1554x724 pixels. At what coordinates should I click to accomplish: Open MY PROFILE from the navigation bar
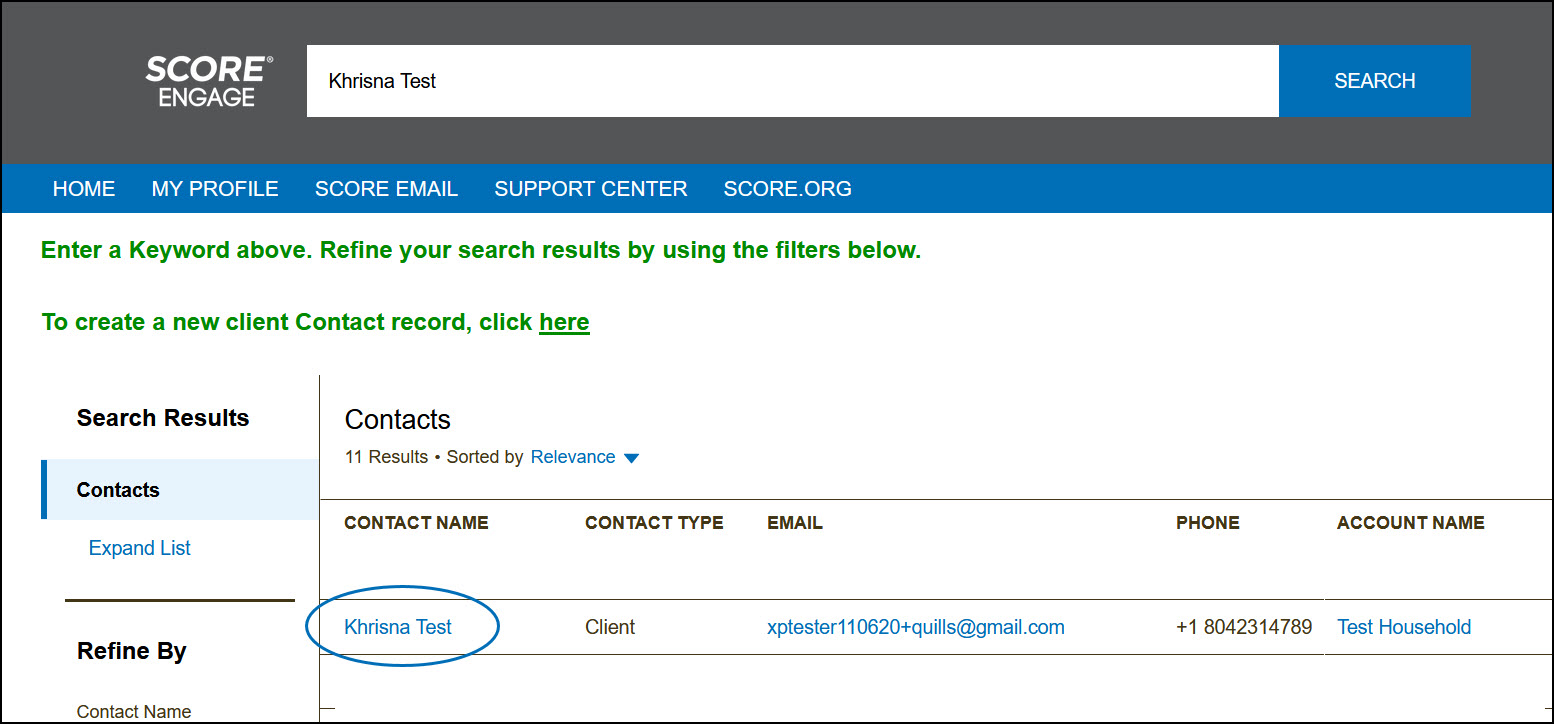[215, 189]
